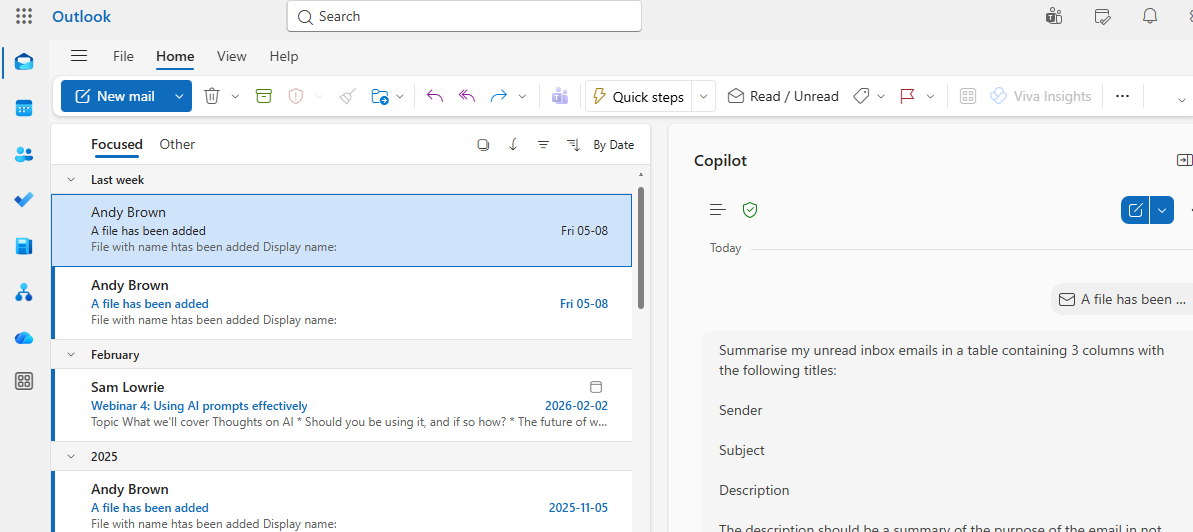Screen dimensions: 1193x532
Task: Open ribbon more options ellipsis
Action: click(1122, 96)
